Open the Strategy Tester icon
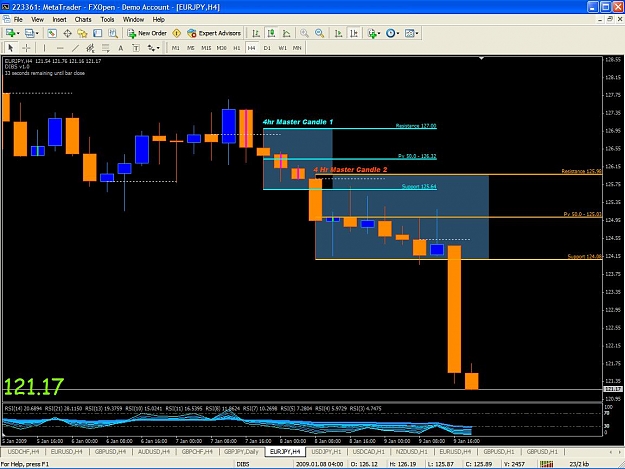 coord(113,33)
